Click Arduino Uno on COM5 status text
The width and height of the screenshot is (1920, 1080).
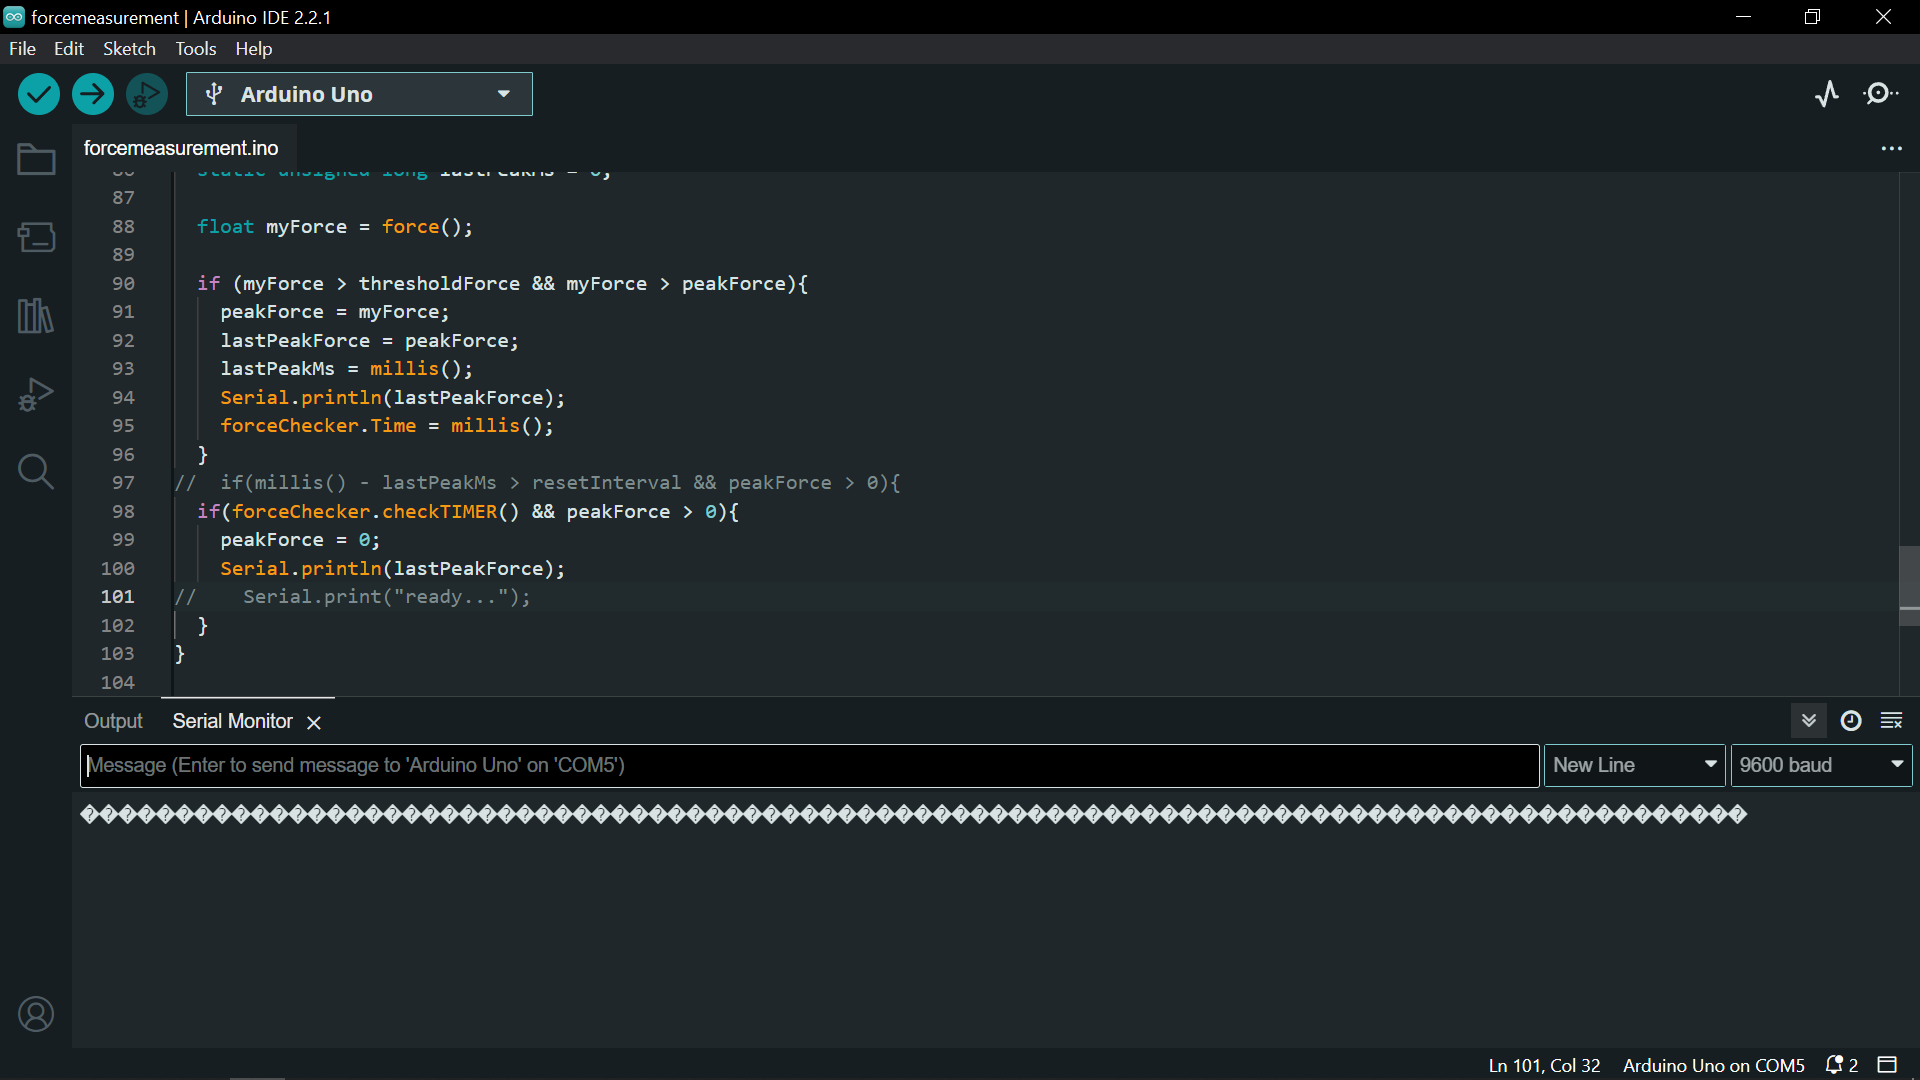[1713, 1065]
